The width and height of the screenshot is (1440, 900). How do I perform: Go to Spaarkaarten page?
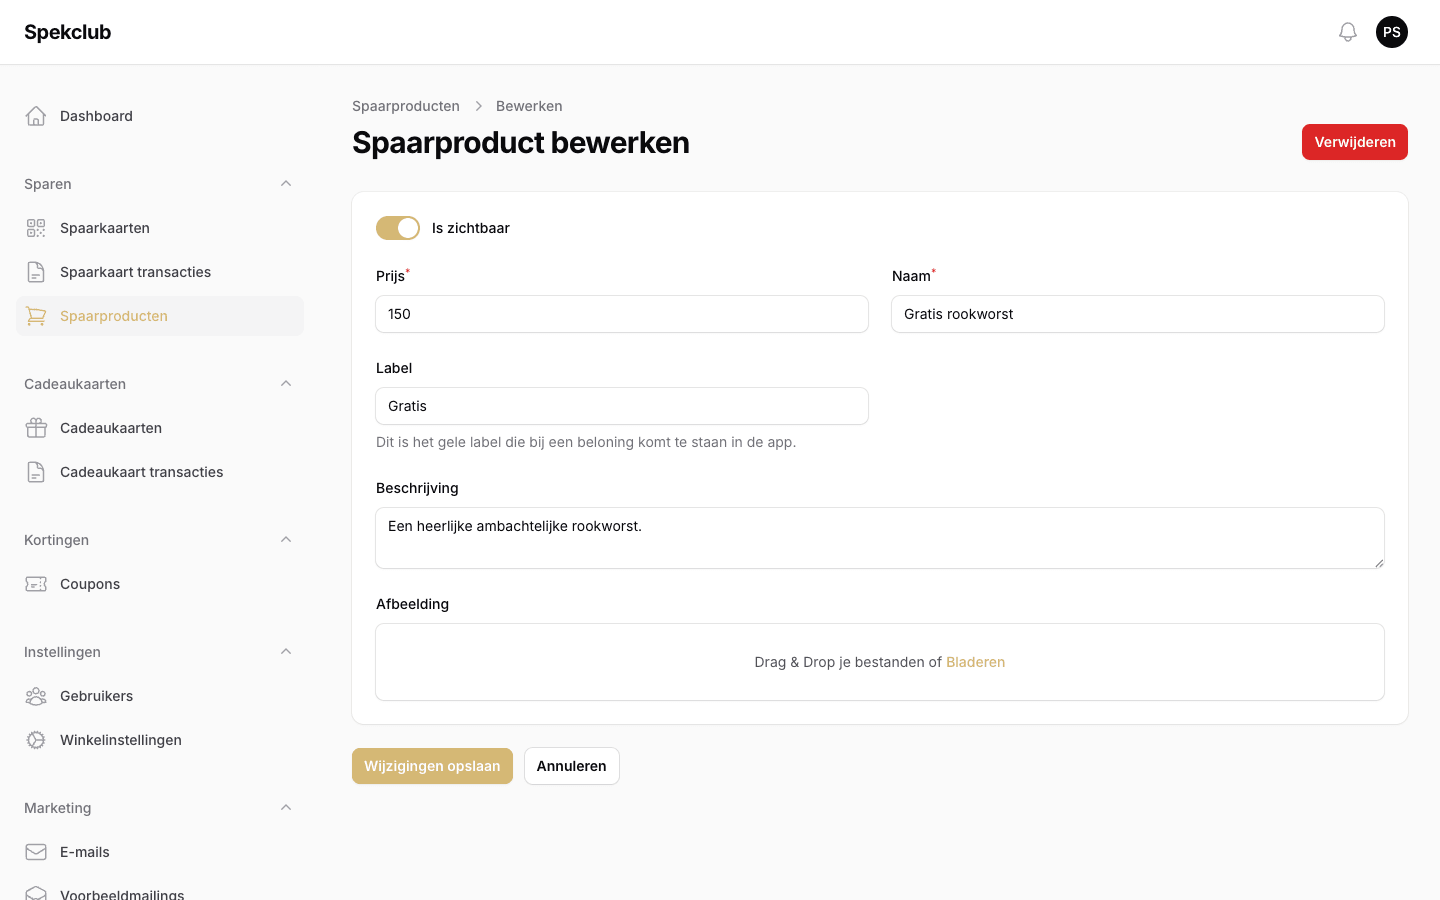pyautogui.click(x=160, y=228)
